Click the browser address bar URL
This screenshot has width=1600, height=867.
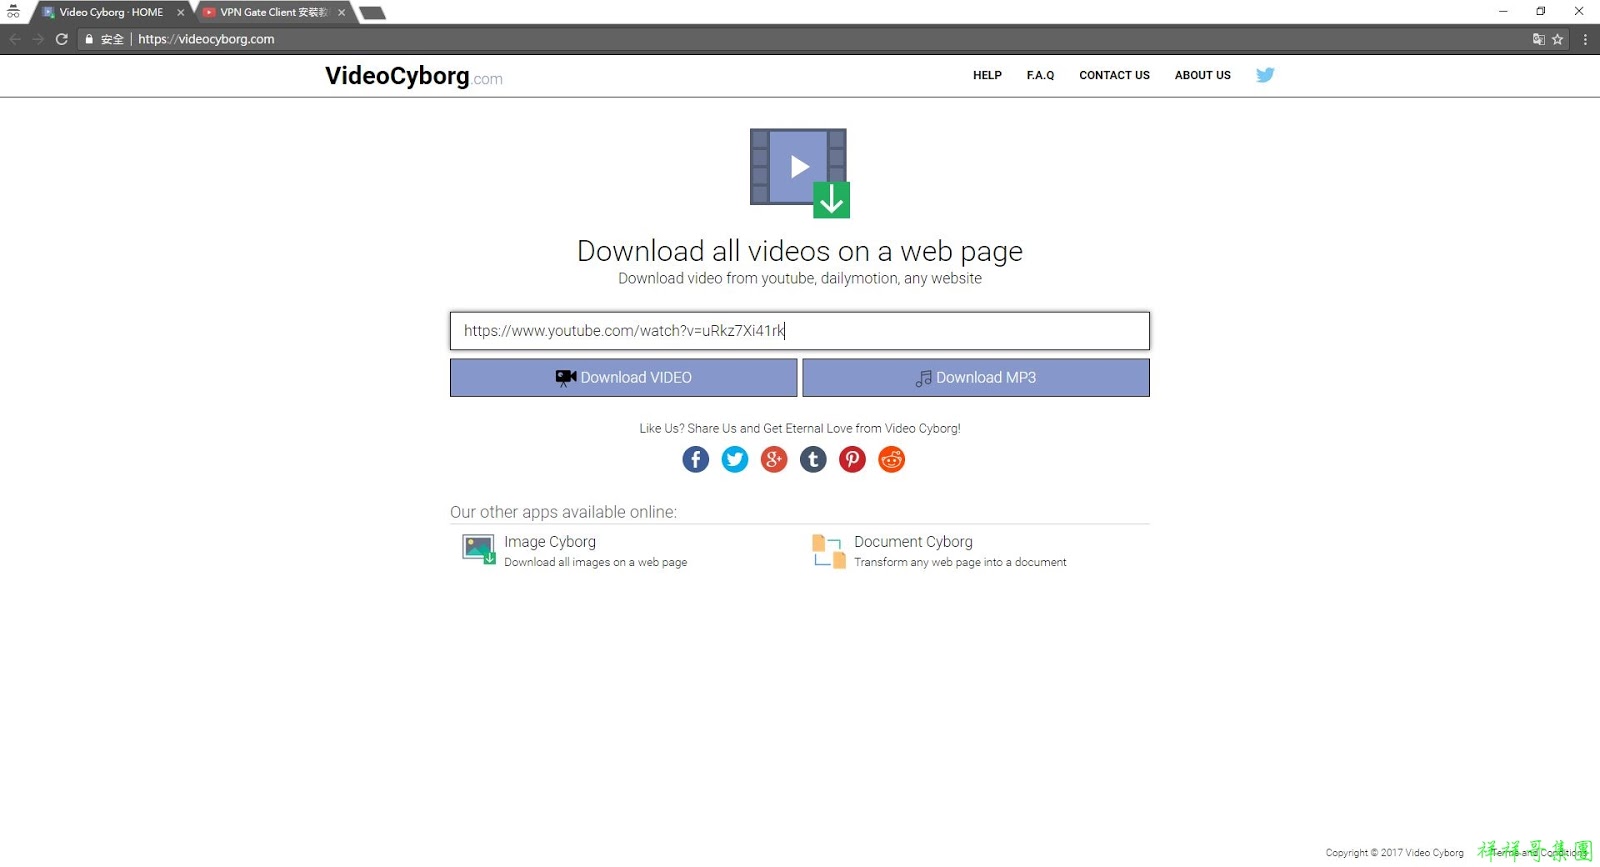coord(206,39)
